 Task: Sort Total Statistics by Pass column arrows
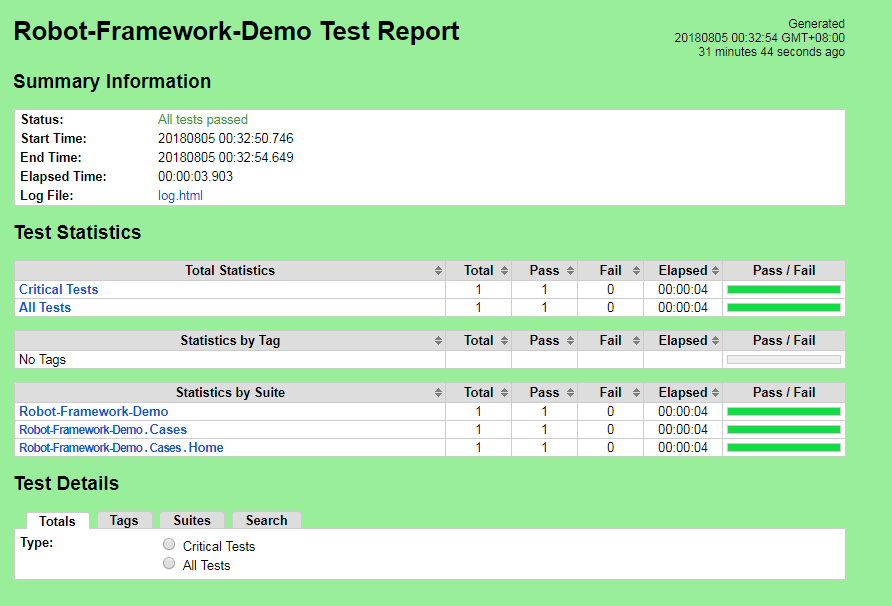(570, 271)
